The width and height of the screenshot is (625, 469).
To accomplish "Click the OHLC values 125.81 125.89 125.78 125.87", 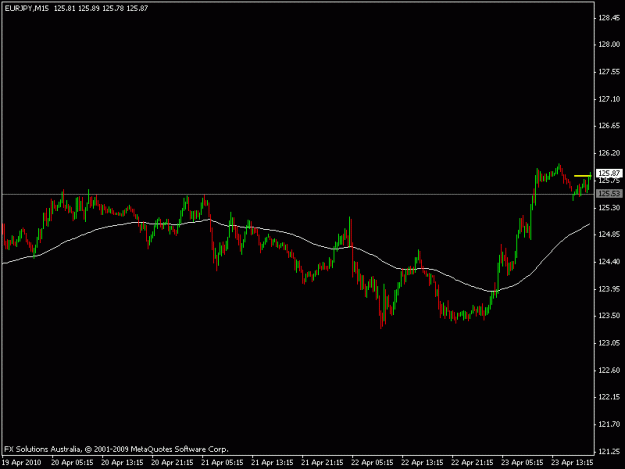I will coord(101,8).
